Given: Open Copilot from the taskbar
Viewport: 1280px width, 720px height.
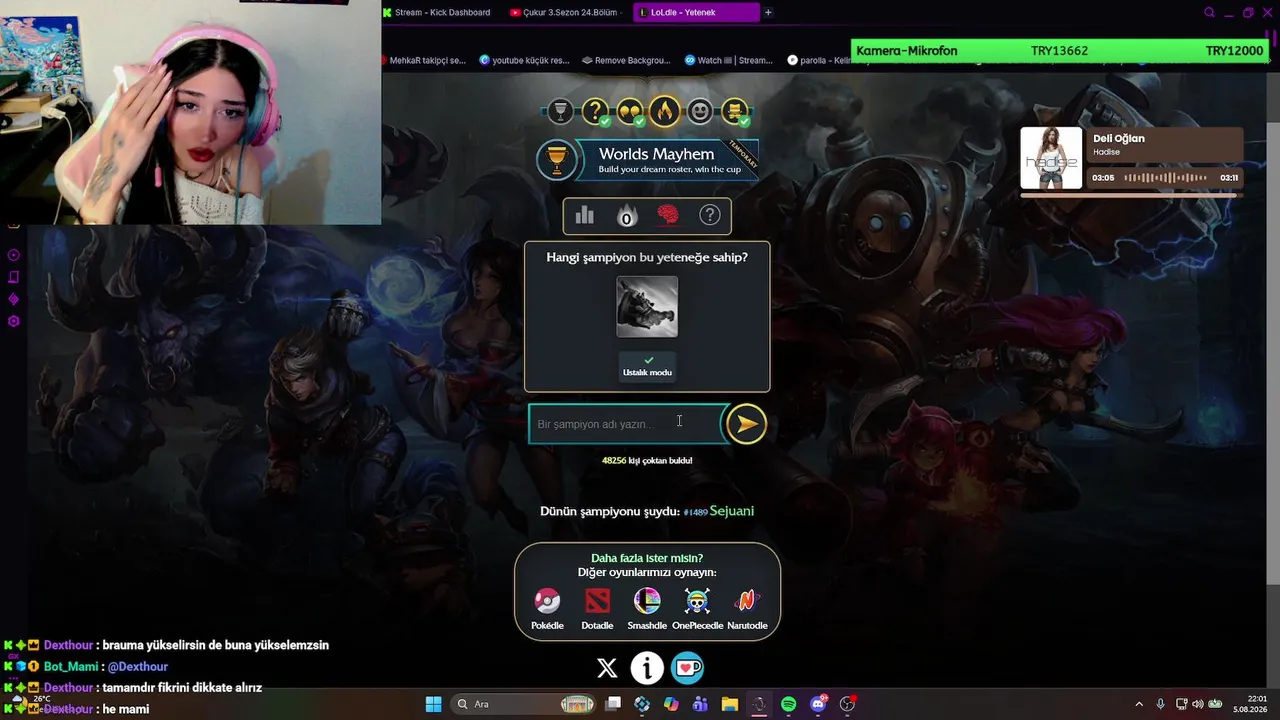Looking at the screenshot, I should pyautogui.click(x=671, y=704).
